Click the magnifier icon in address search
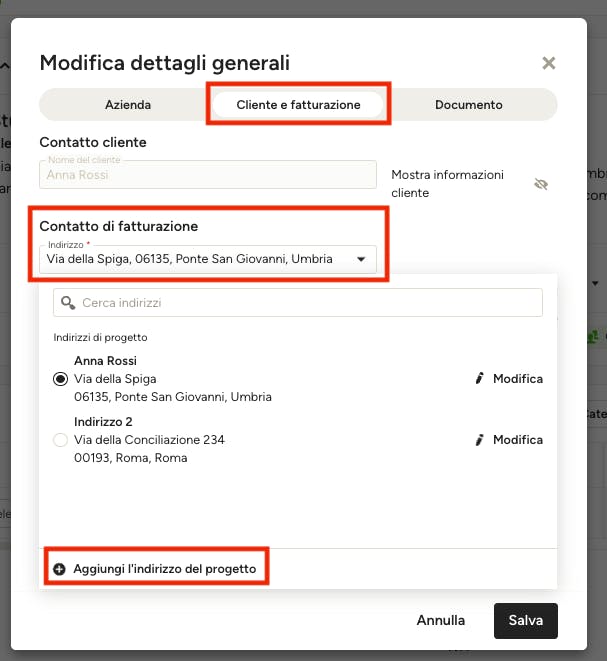Viewport: 607px width, 661px height. click(x=68, y=303)
